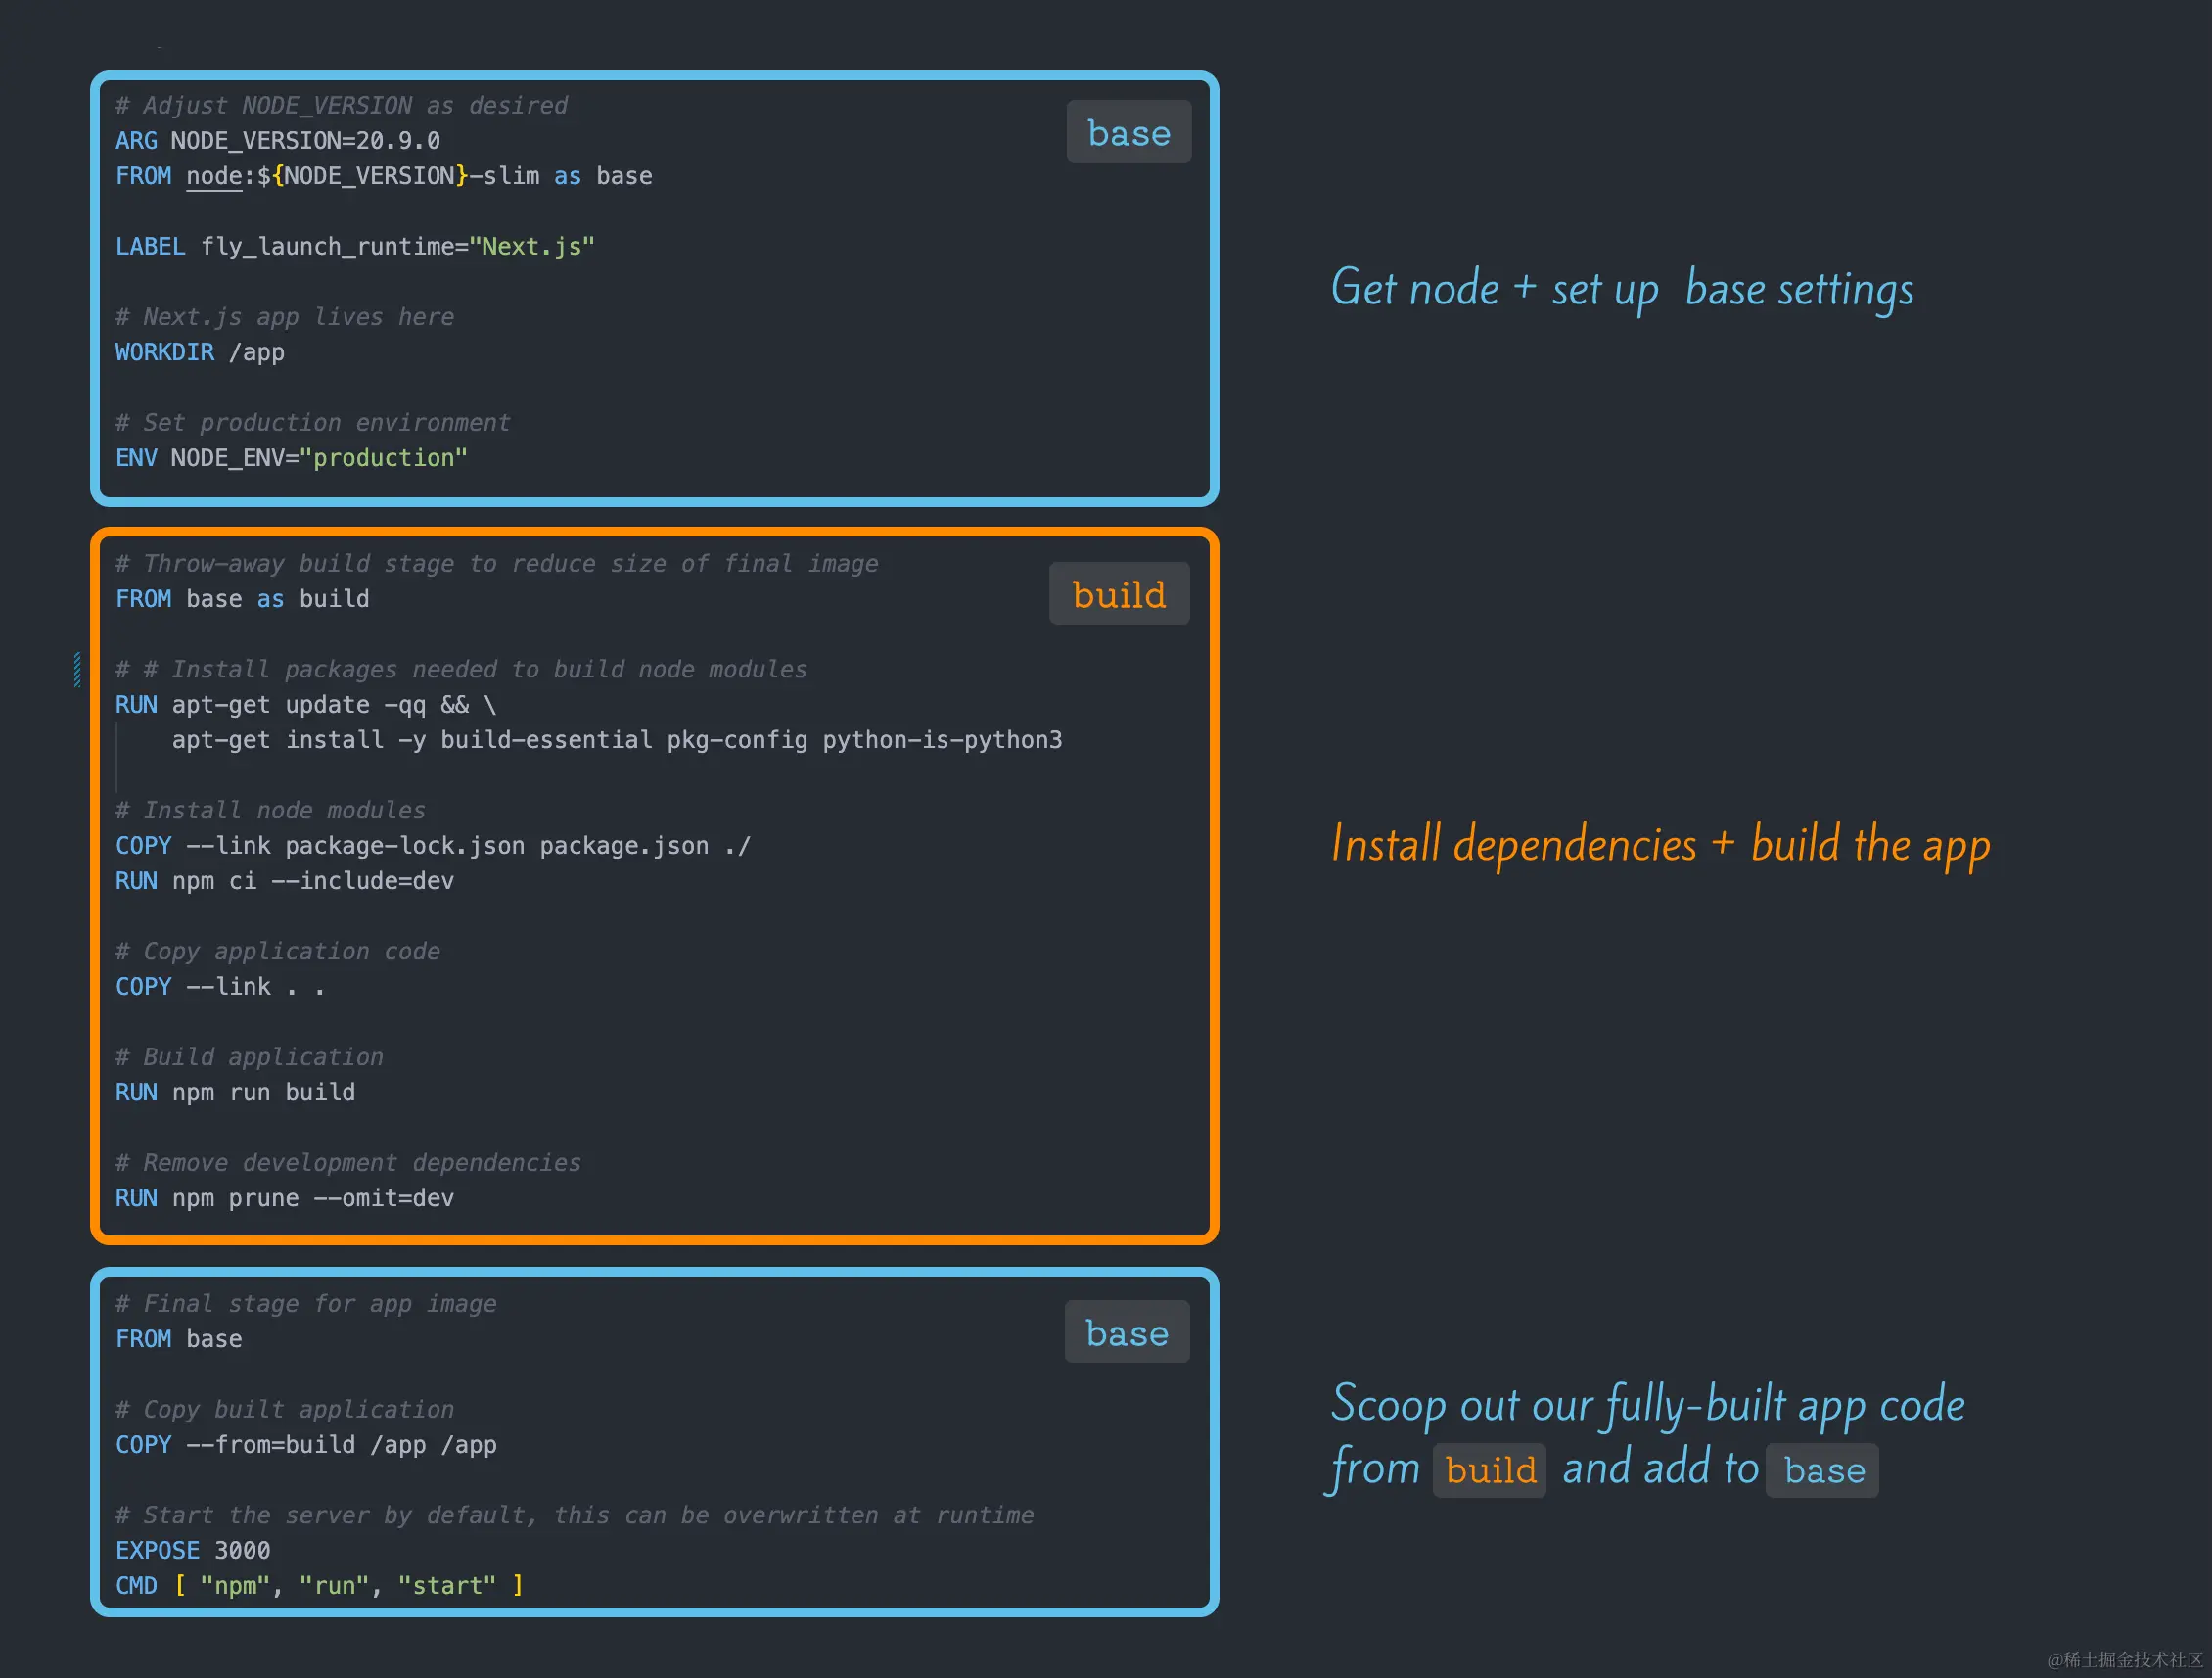Image resolution: width=2212 pixels, height=1678 pixels.
Task: Click the 'EXPOSE 3000' line
Action: pyautogui.click(x=192, y=1550)
